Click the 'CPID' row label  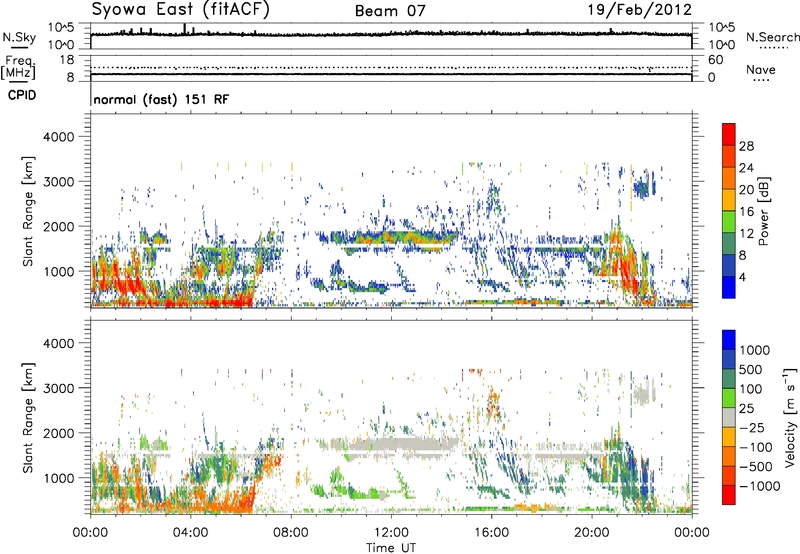coord(22,95)
